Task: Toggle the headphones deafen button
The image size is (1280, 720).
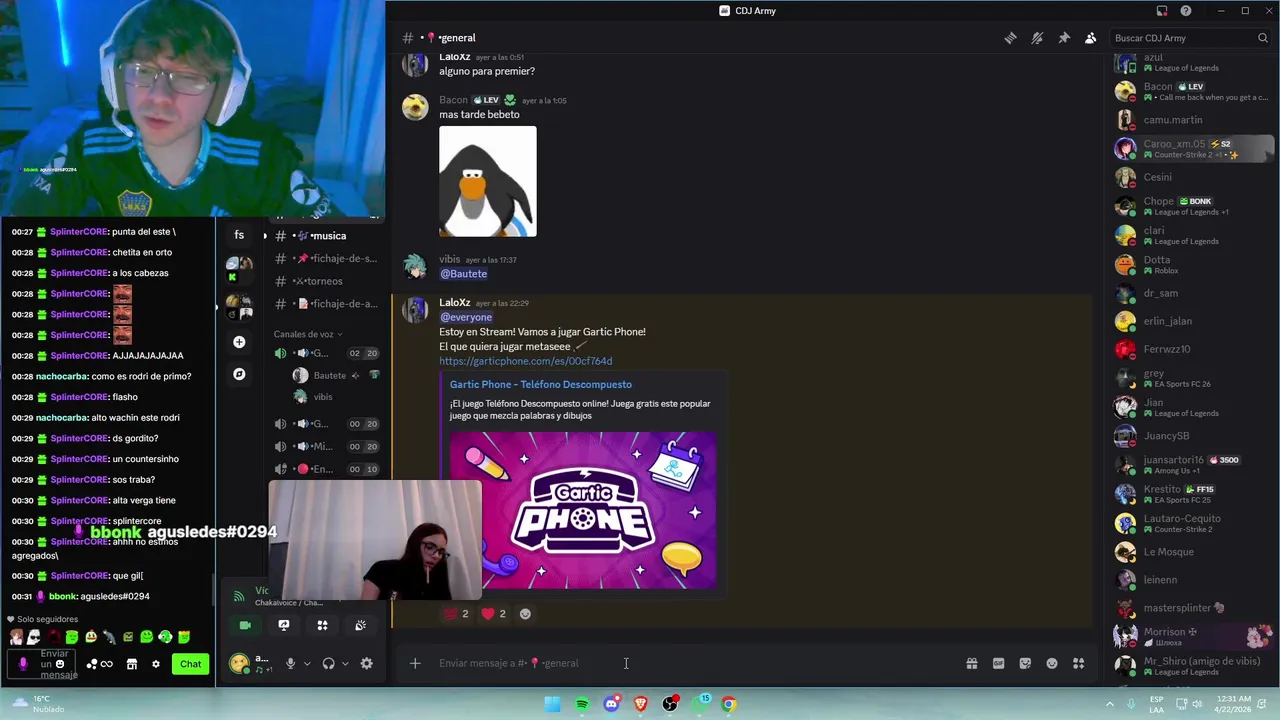Action: tap(328, 663)
